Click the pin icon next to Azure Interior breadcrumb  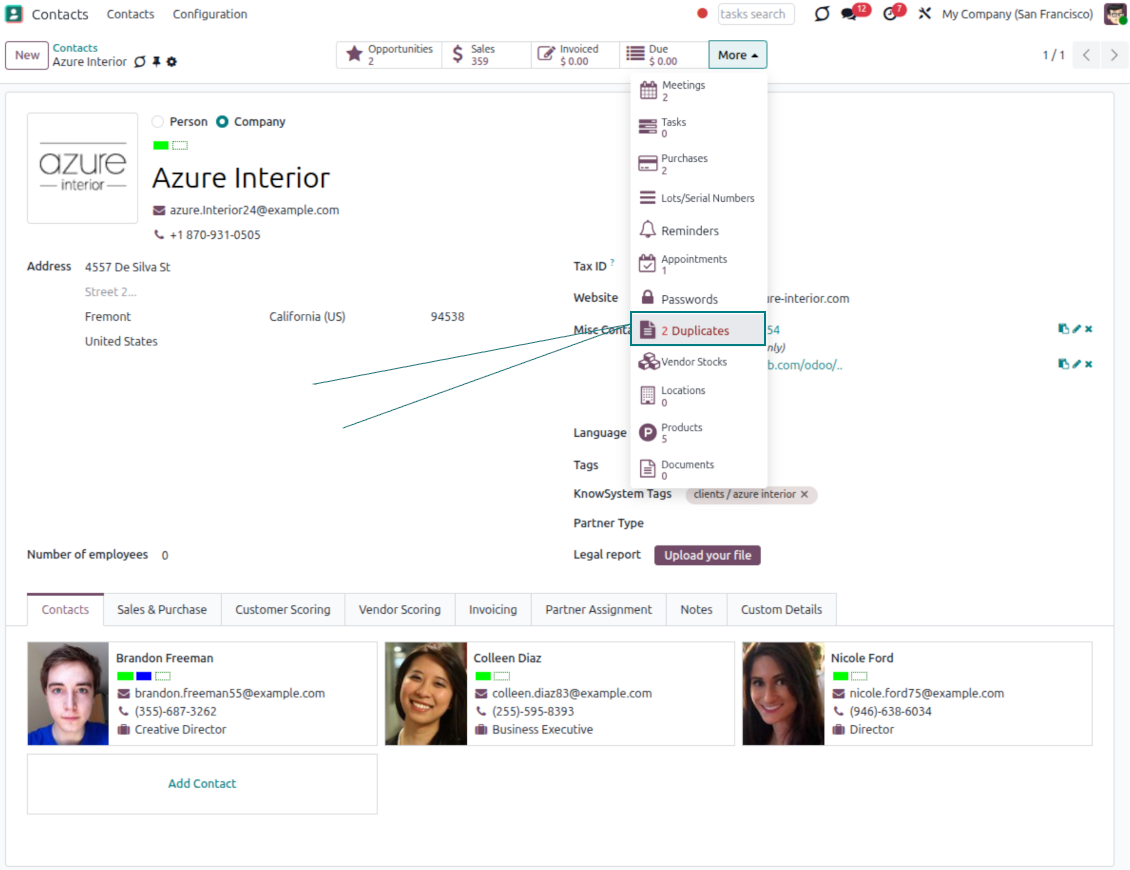point(156,62)
